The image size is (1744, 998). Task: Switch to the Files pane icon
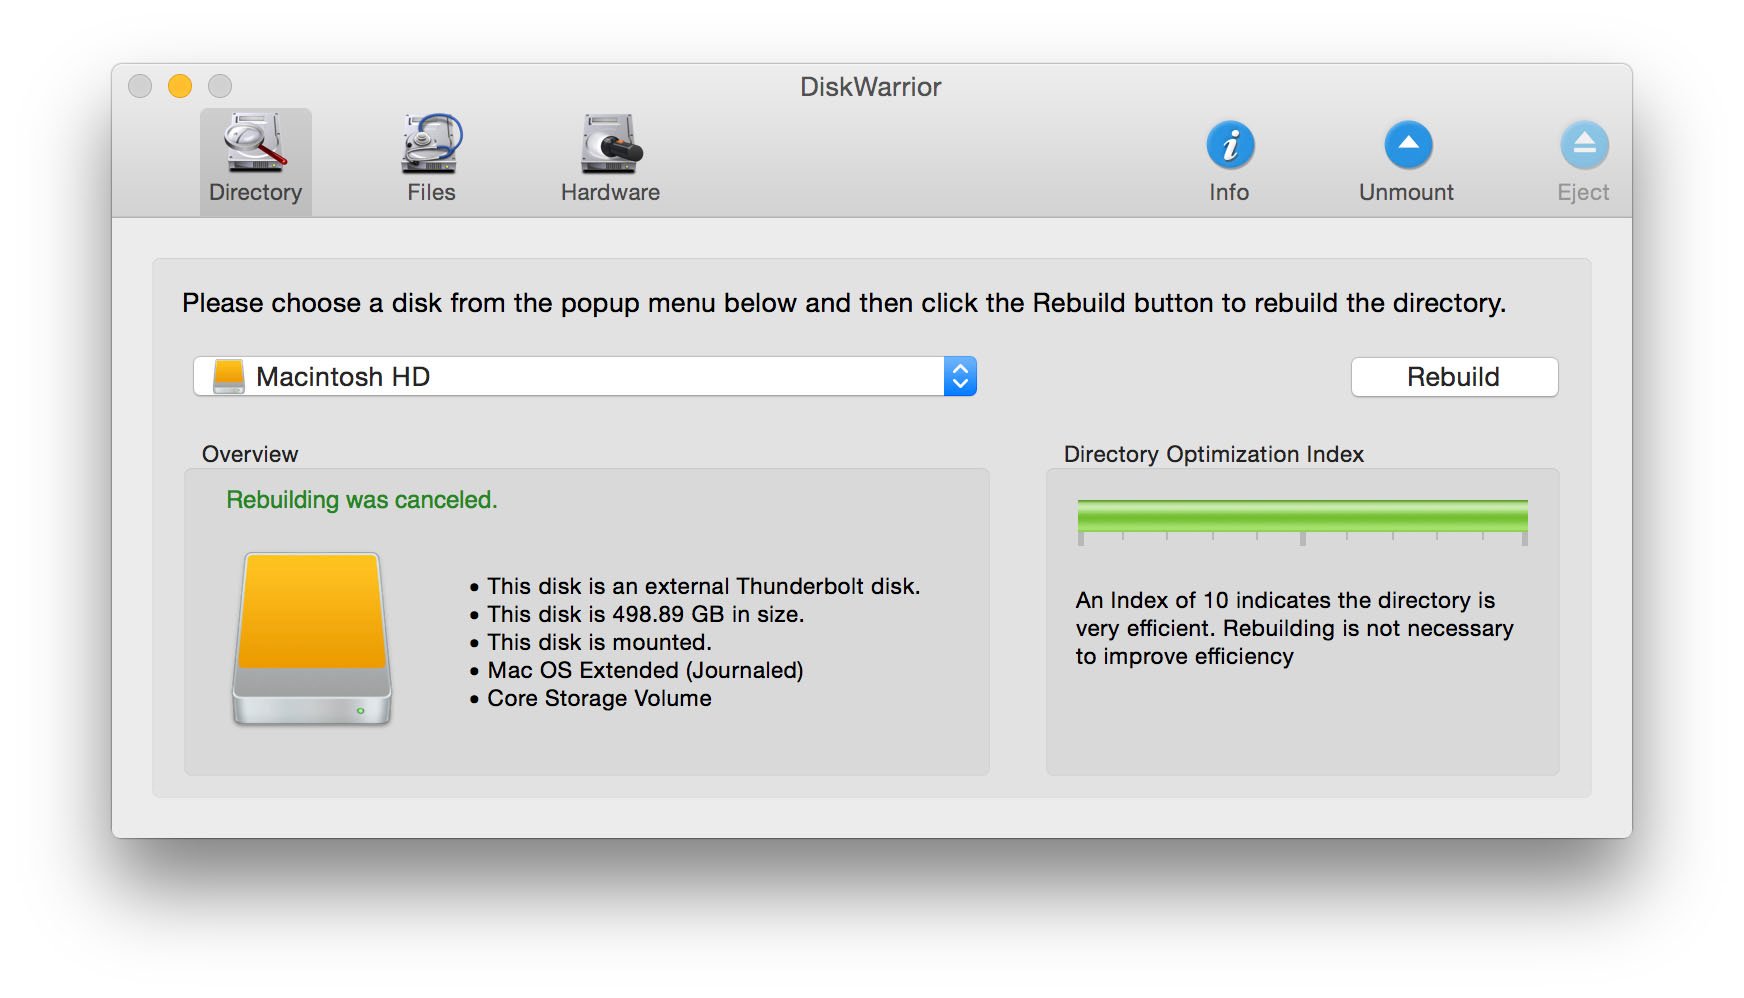[x=431, y=143]
